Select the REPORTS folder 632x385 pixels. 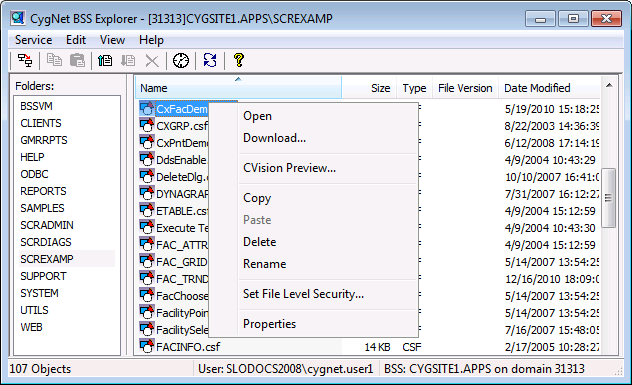43,191
